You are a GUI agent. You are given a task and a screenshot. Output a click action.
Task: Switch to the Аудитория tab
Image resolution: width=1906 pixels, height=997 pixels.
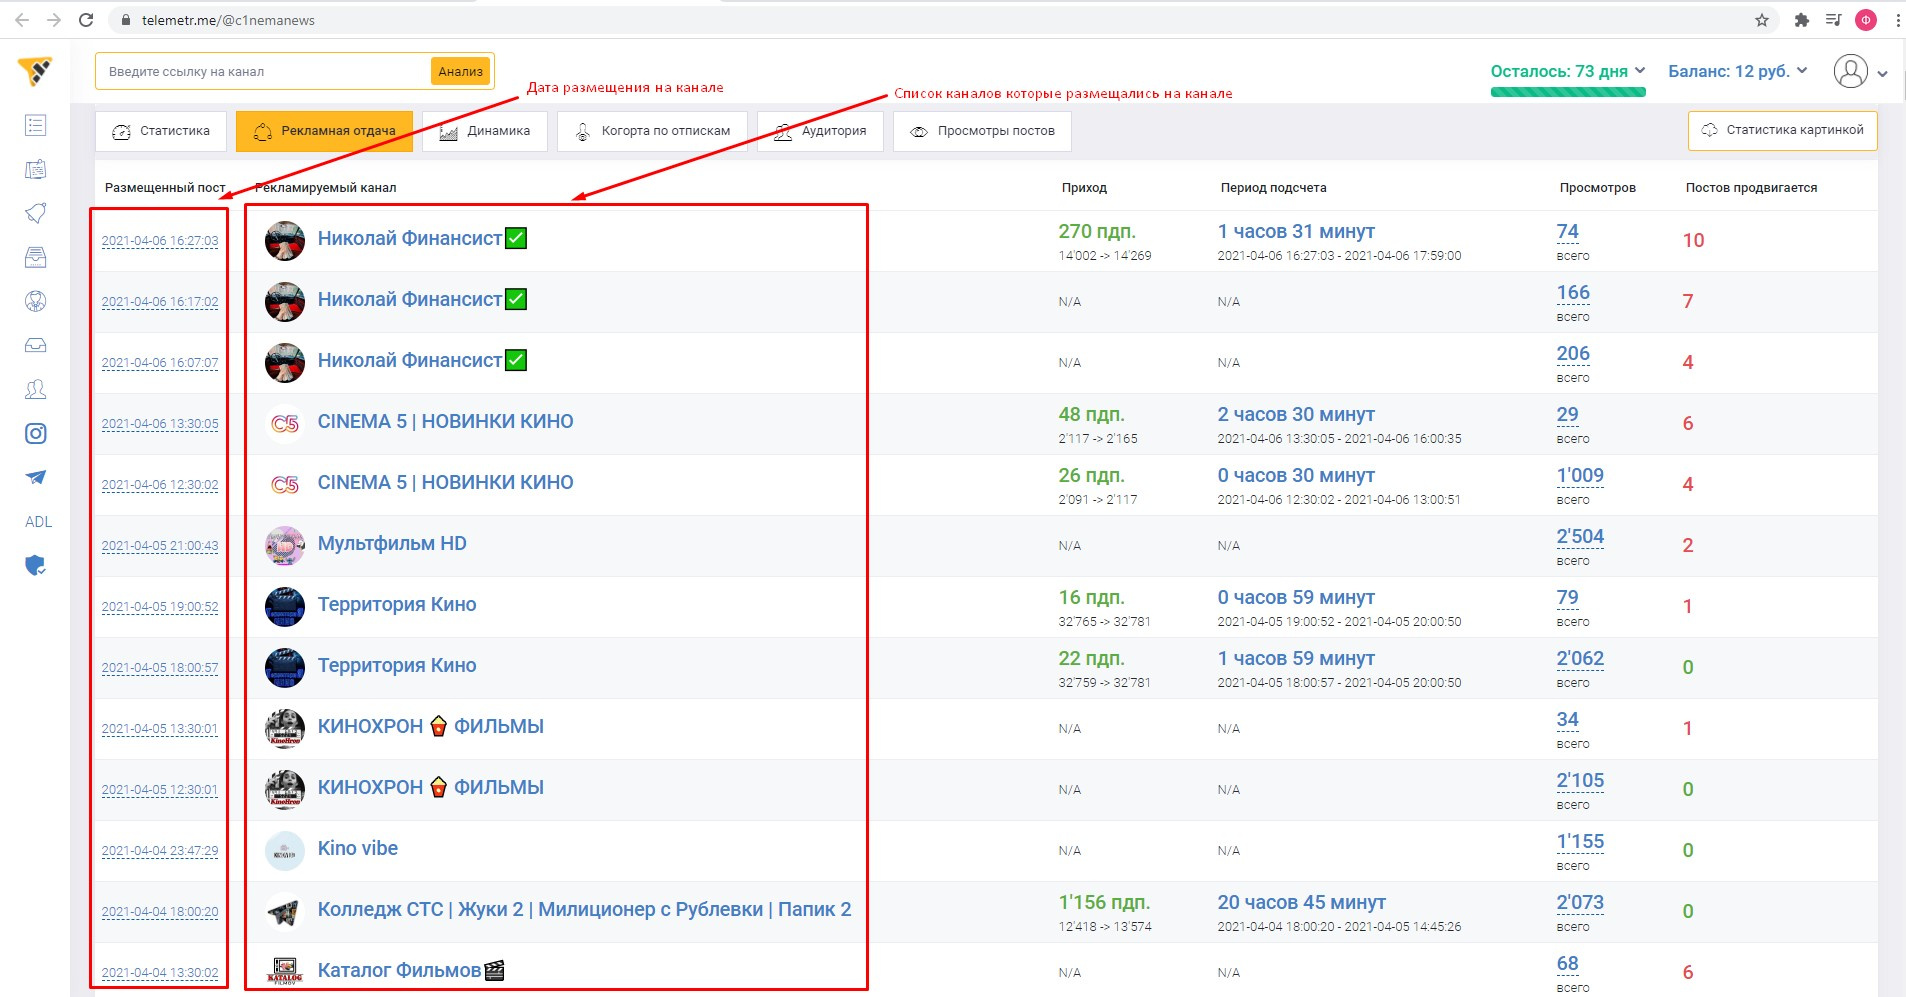coord(821,131)
